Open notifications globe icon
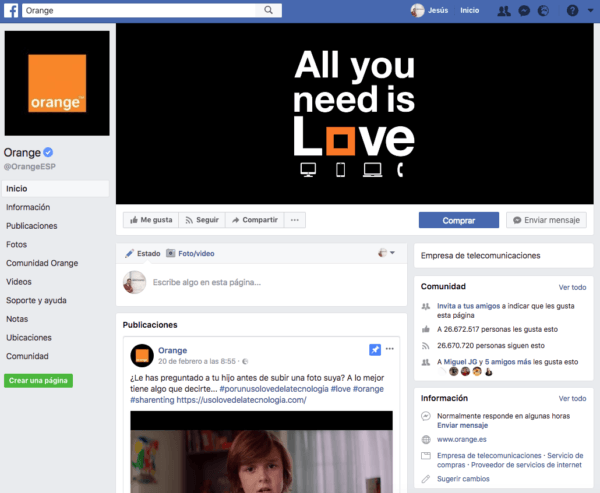 pyautogui.click(x=542, y=10)
